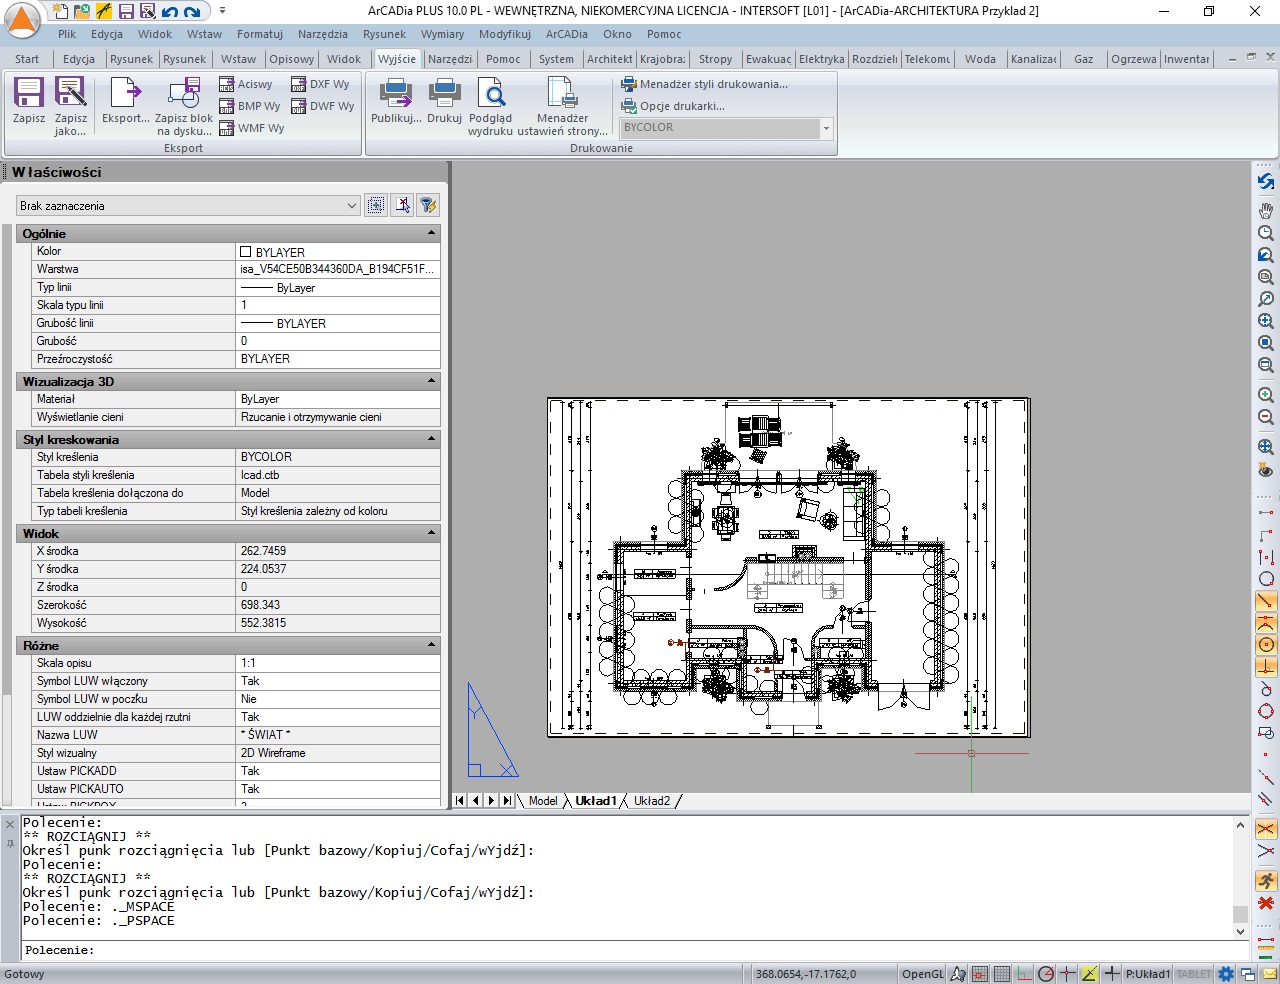
Task: Click the Zapisz jako save-as icon
Action: [71, 93]
